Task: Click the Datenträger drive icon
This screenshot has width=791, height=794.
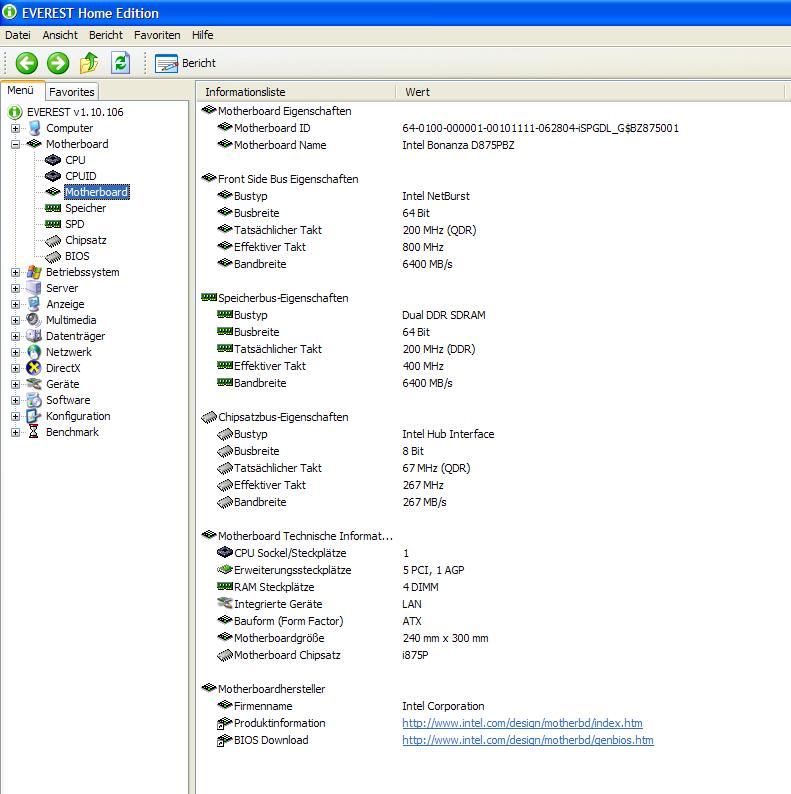Action: [34, 336]
